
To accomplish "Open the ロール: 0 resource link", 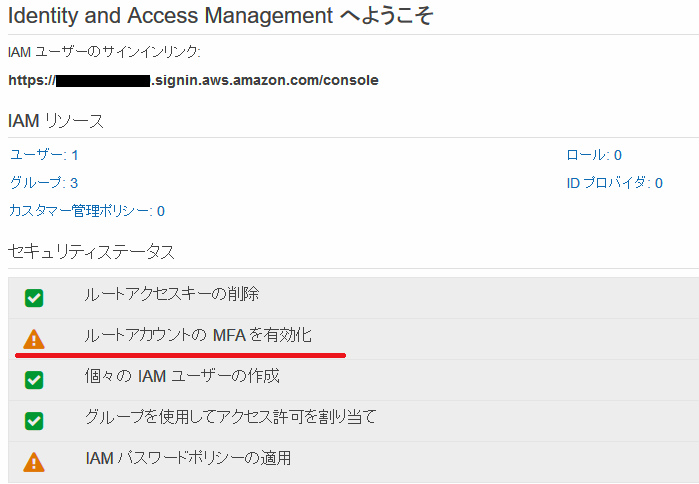I will 594,155.
